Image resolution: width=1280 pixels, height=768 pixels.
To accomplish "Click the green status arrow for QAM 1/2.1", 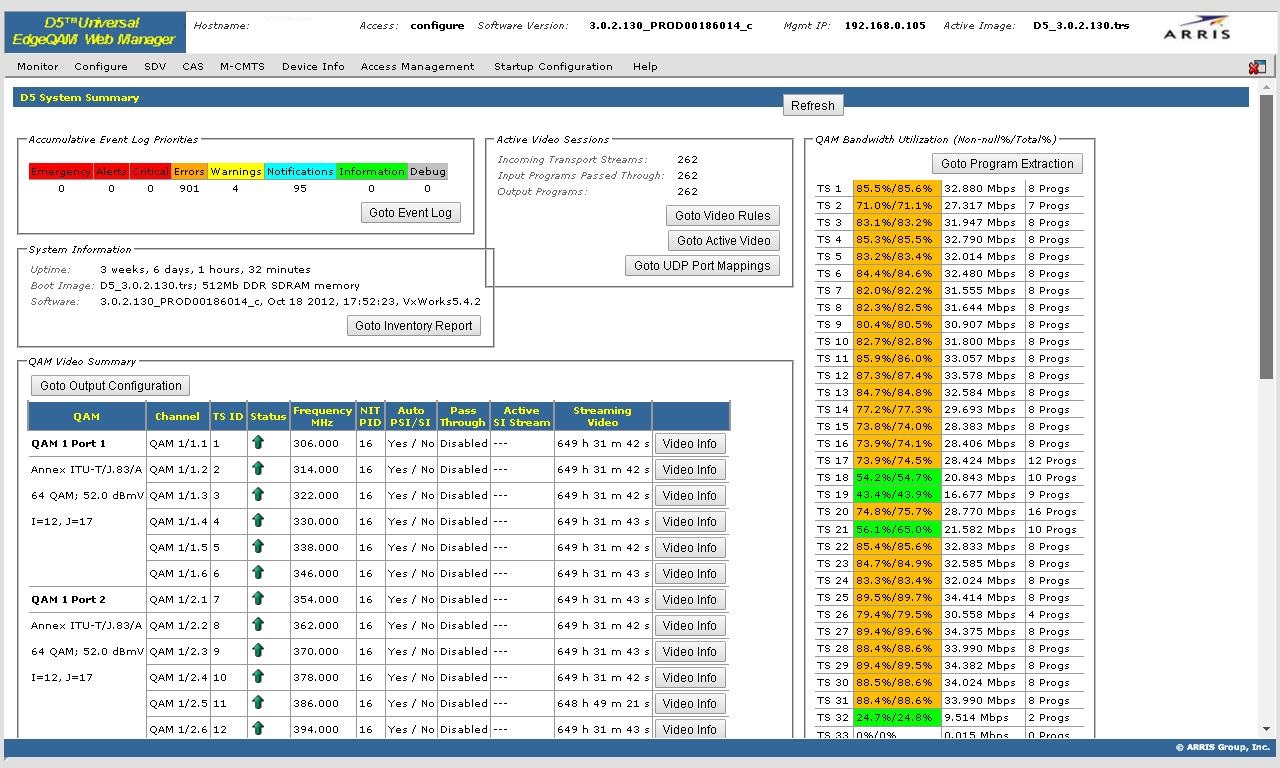I will (x=258, y=598).
